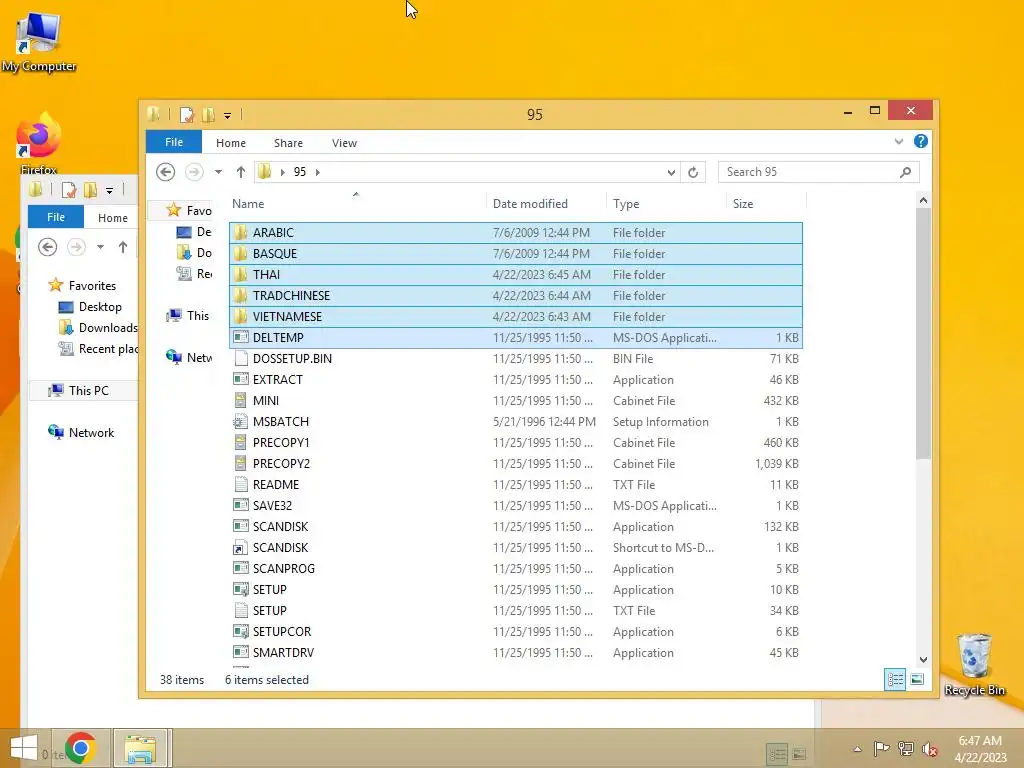Image resolution: width=1024 pixels, height=768 pixels.
Task: Open the Customize Quick Access Toolbar dropdown in 95 window
Action: (227, 116)
